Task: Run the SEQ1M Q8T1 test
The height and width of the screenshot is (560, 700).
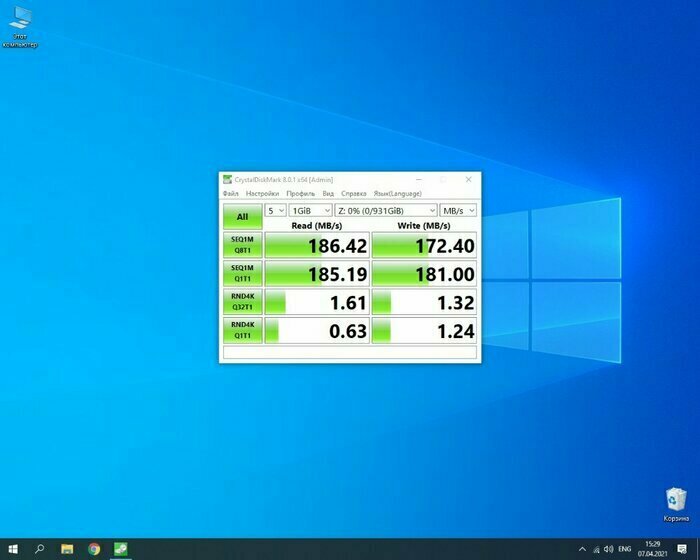Action: click(242, 245)
